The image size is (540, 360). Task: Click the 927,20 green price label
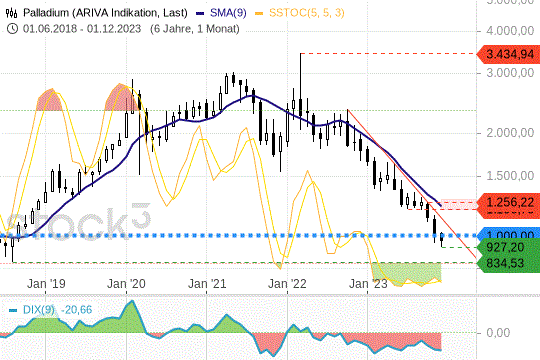508,247
